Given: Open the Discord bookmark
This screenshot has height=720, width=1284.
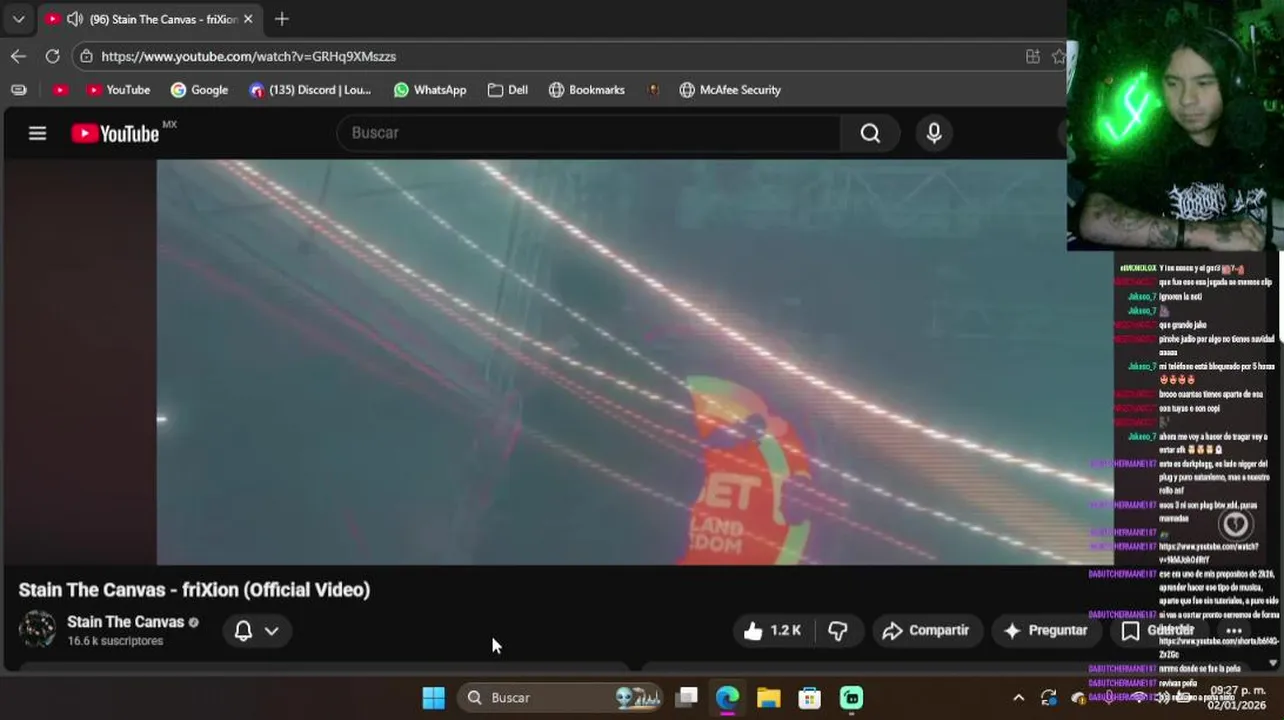Looking at the screenshot, I should [x=310, y=90].
